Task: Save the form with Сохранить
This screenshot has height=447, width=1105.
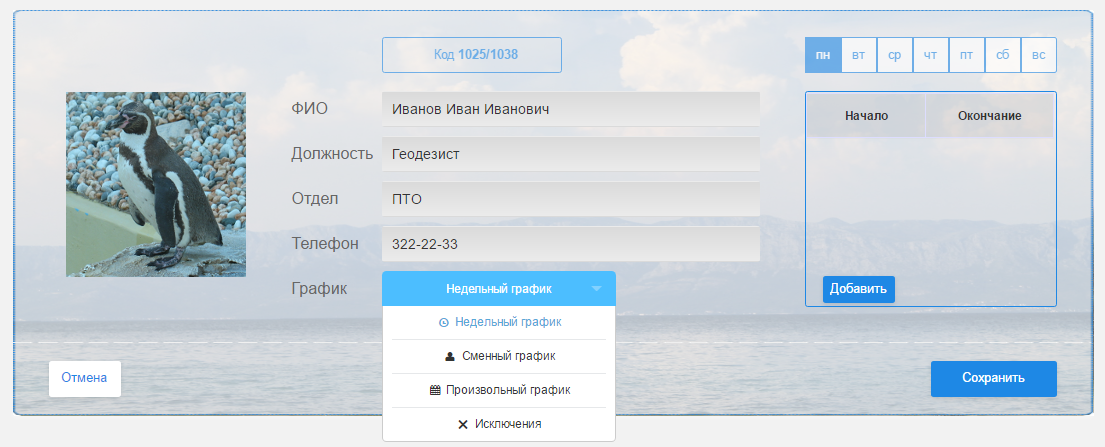Action: point(994,379)
